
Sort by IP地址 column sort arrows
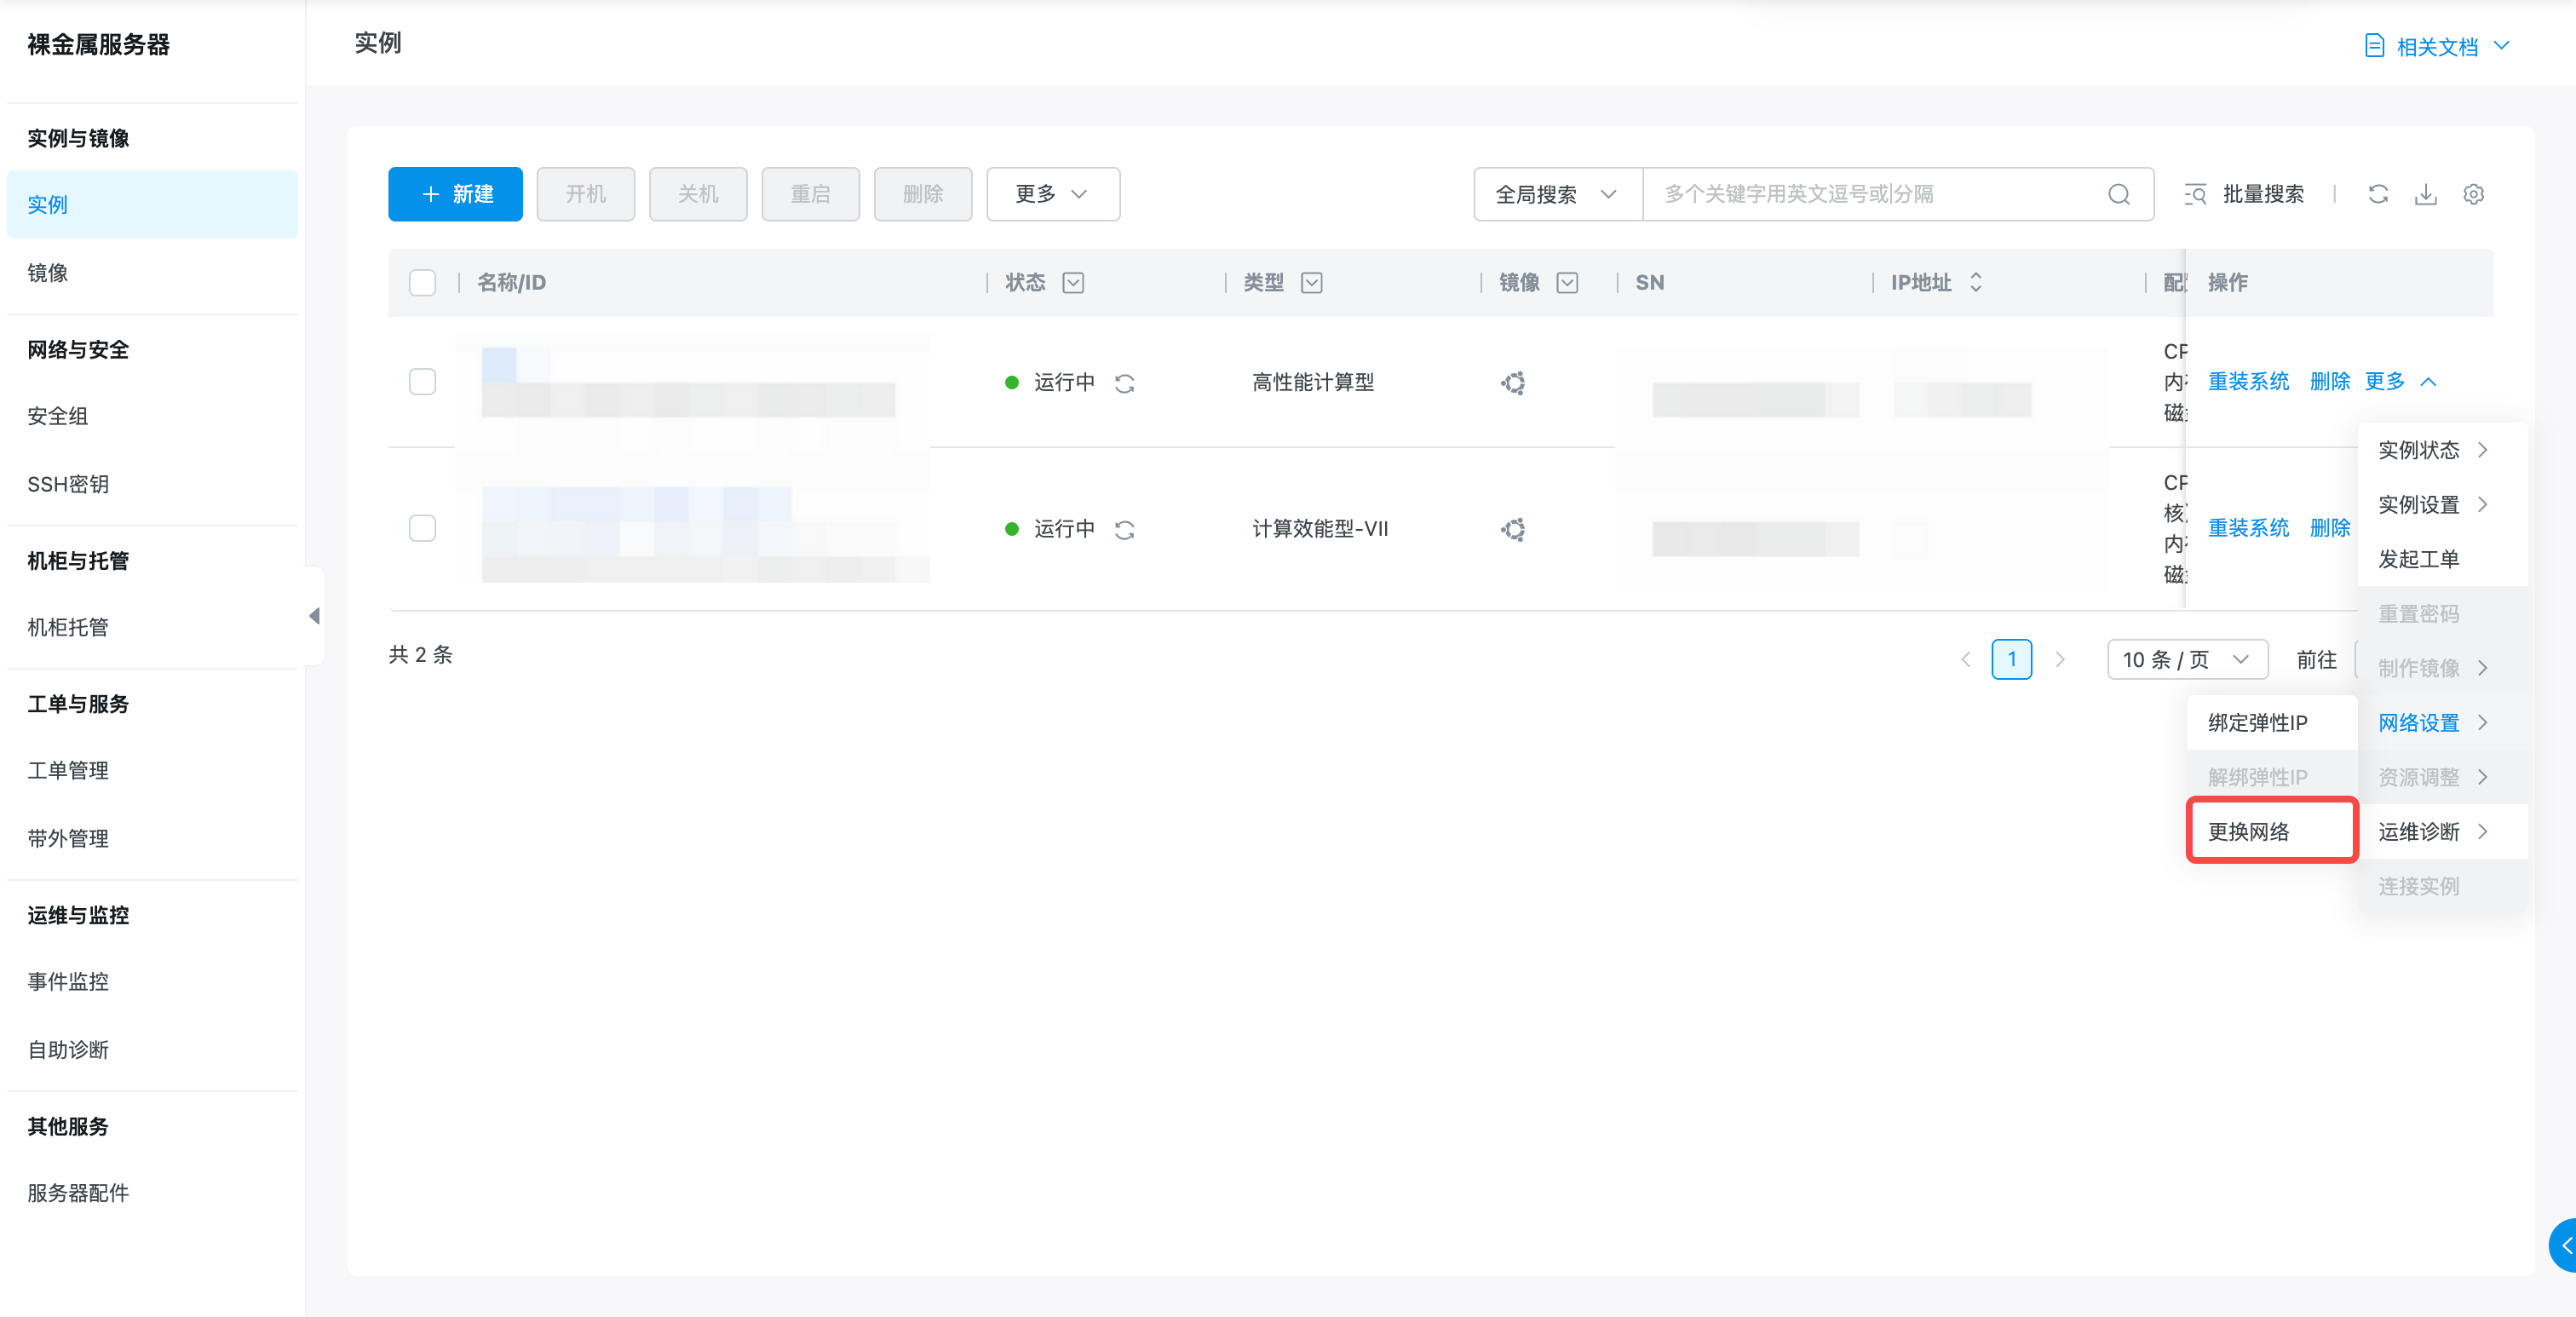tap(1975, 283)
